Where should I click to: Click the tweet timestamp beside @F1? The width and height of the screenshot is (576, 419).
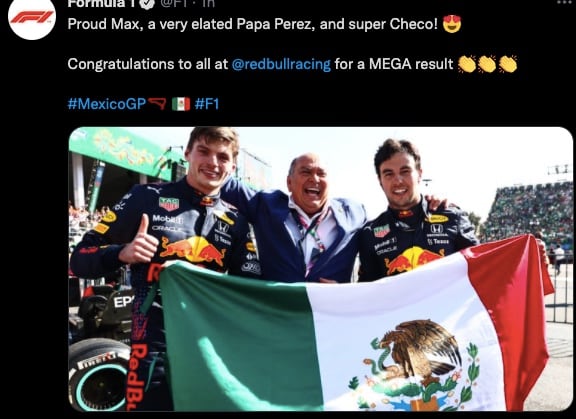pyautogui.click(x=208, y=4)
